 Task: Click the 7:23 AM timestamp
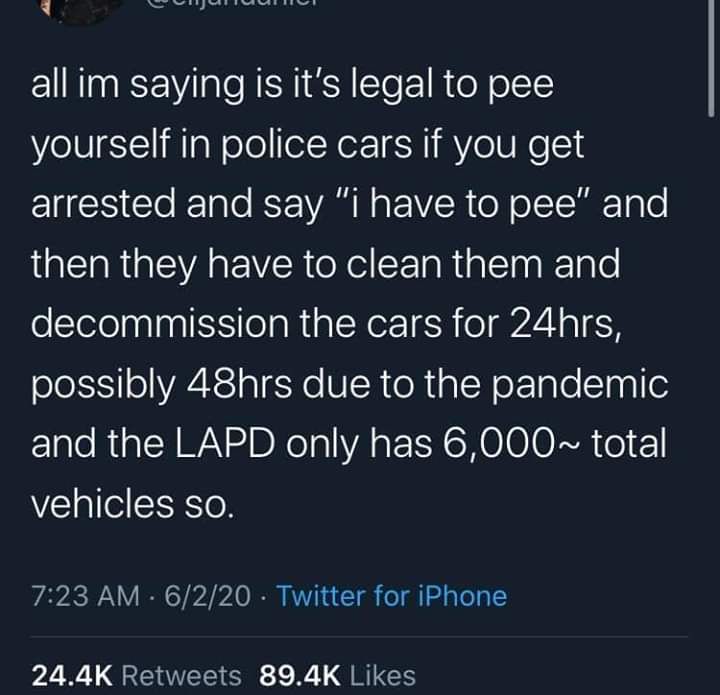(85, 596)
